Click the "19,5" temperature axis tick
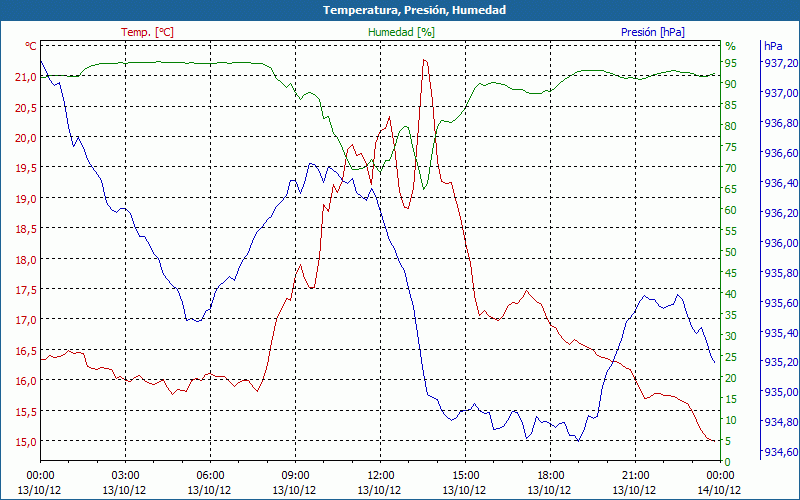The width and height of the screenshot is (800, 500). pyautogui.click(x=25, y=168)
